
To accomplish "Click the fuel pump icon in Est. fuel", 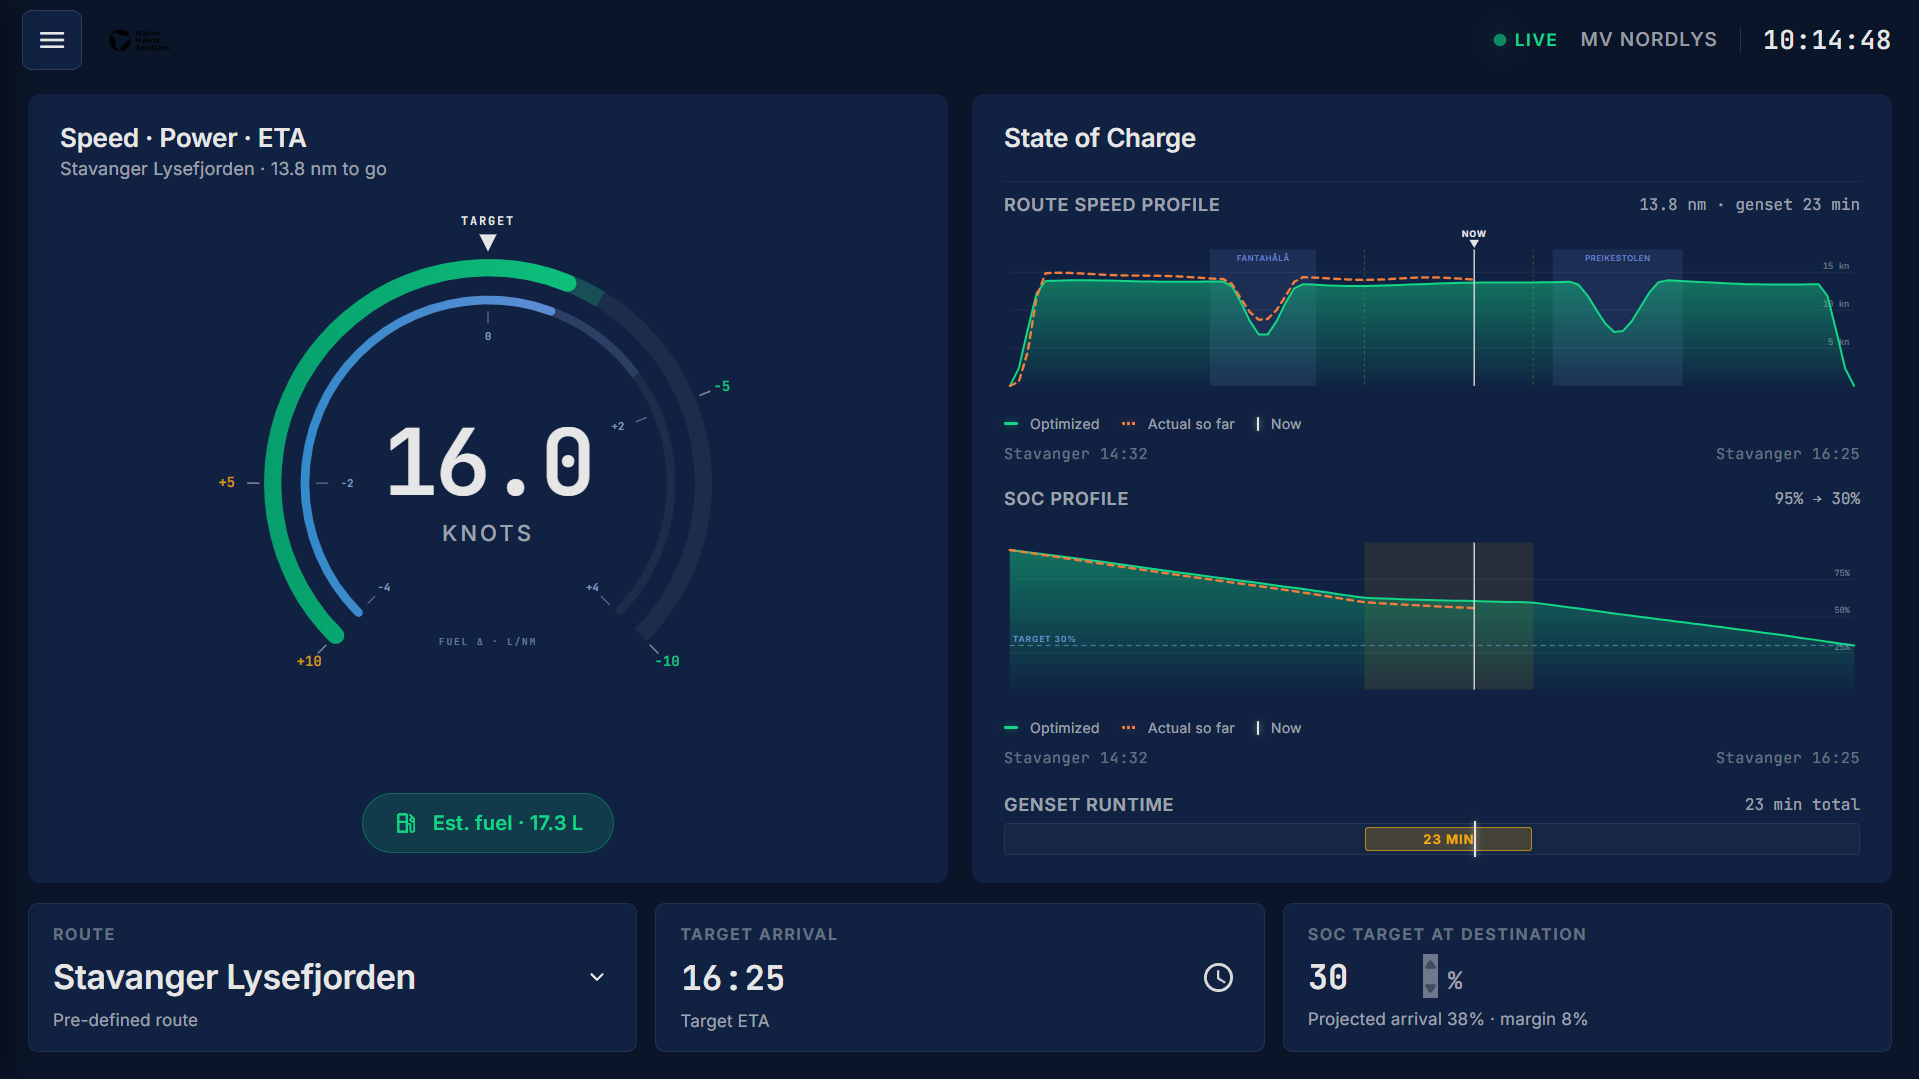I will pyautogui.click(x=406, y=823).
